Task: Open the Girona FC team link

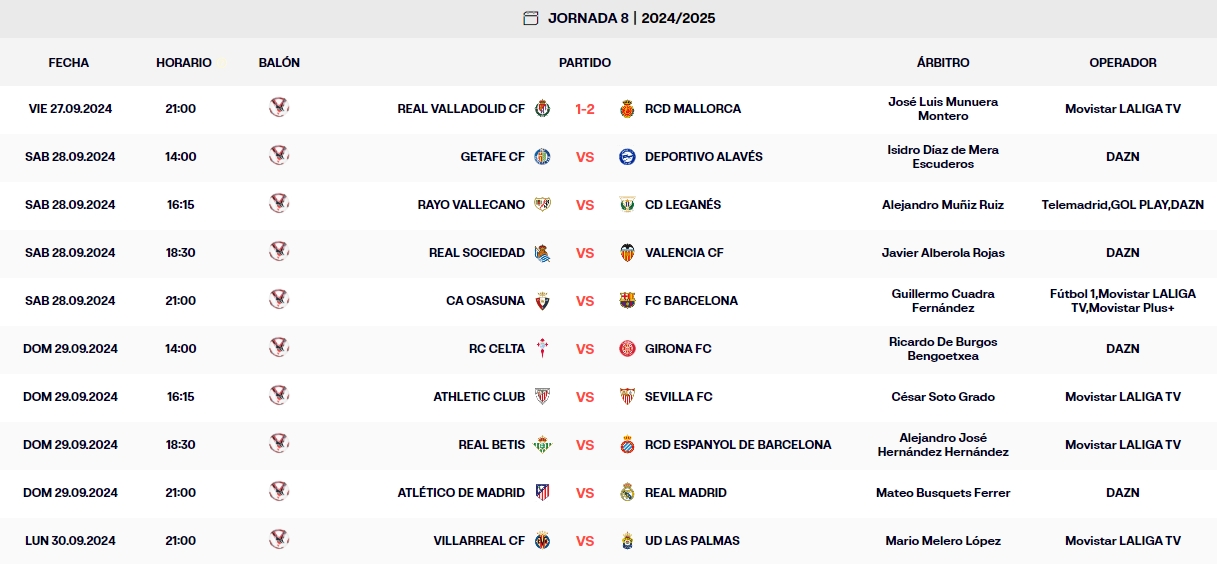Action: [678, 349]
